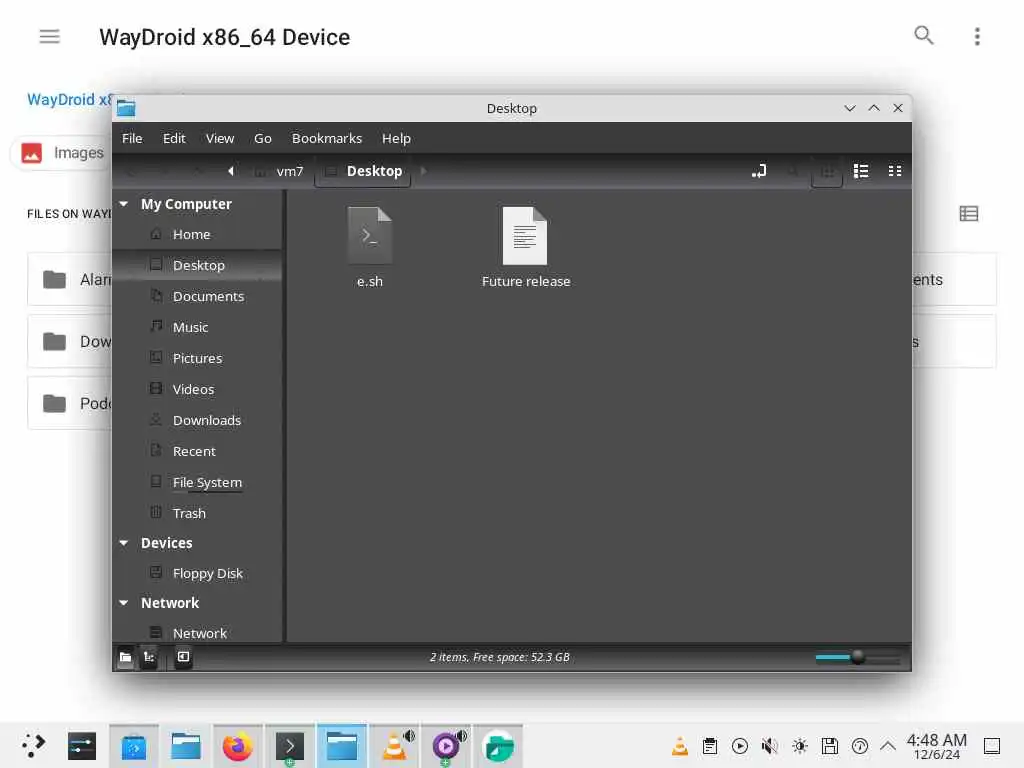Select the Images chip in WayDroid files
Screen dimensions: 1024x768
(62, 153)
